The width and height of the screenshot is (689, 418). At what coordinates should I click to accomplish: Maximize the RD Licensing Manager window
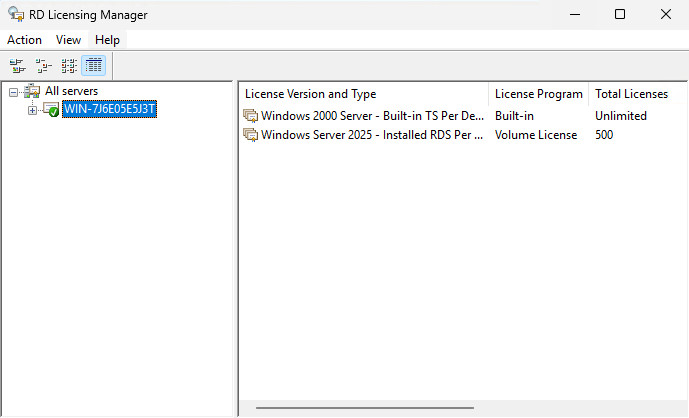pos(620,15)
